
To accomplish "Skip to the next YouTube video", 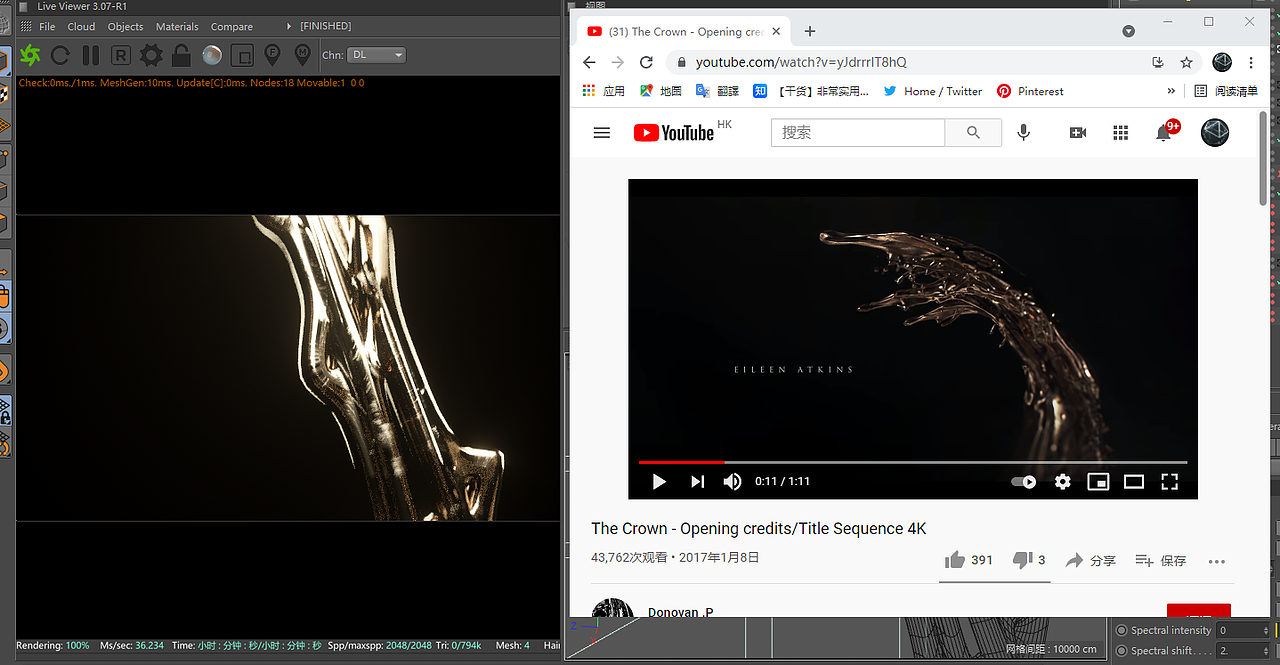I will pyautogui.click(x=697, y=482).
